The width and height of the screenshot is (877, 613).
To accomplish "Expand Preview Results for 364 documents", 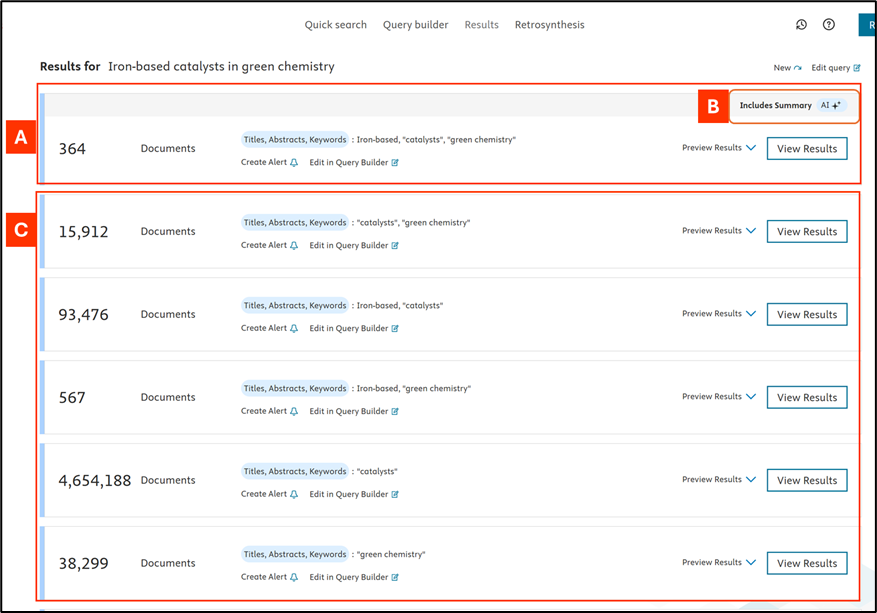I will tap(750, 148).
